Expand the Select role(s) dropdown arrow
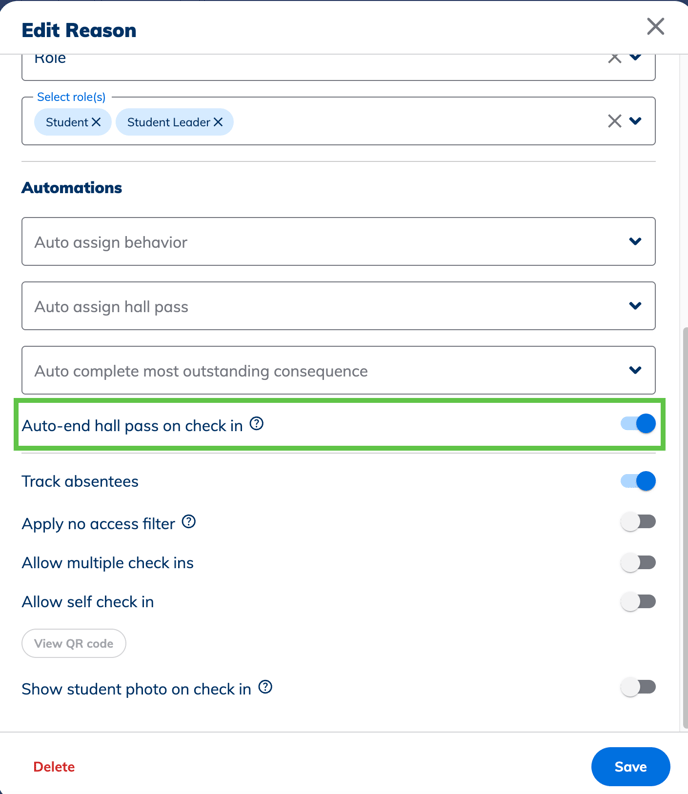Screen dimensions: 688x794 click(635, 121)
